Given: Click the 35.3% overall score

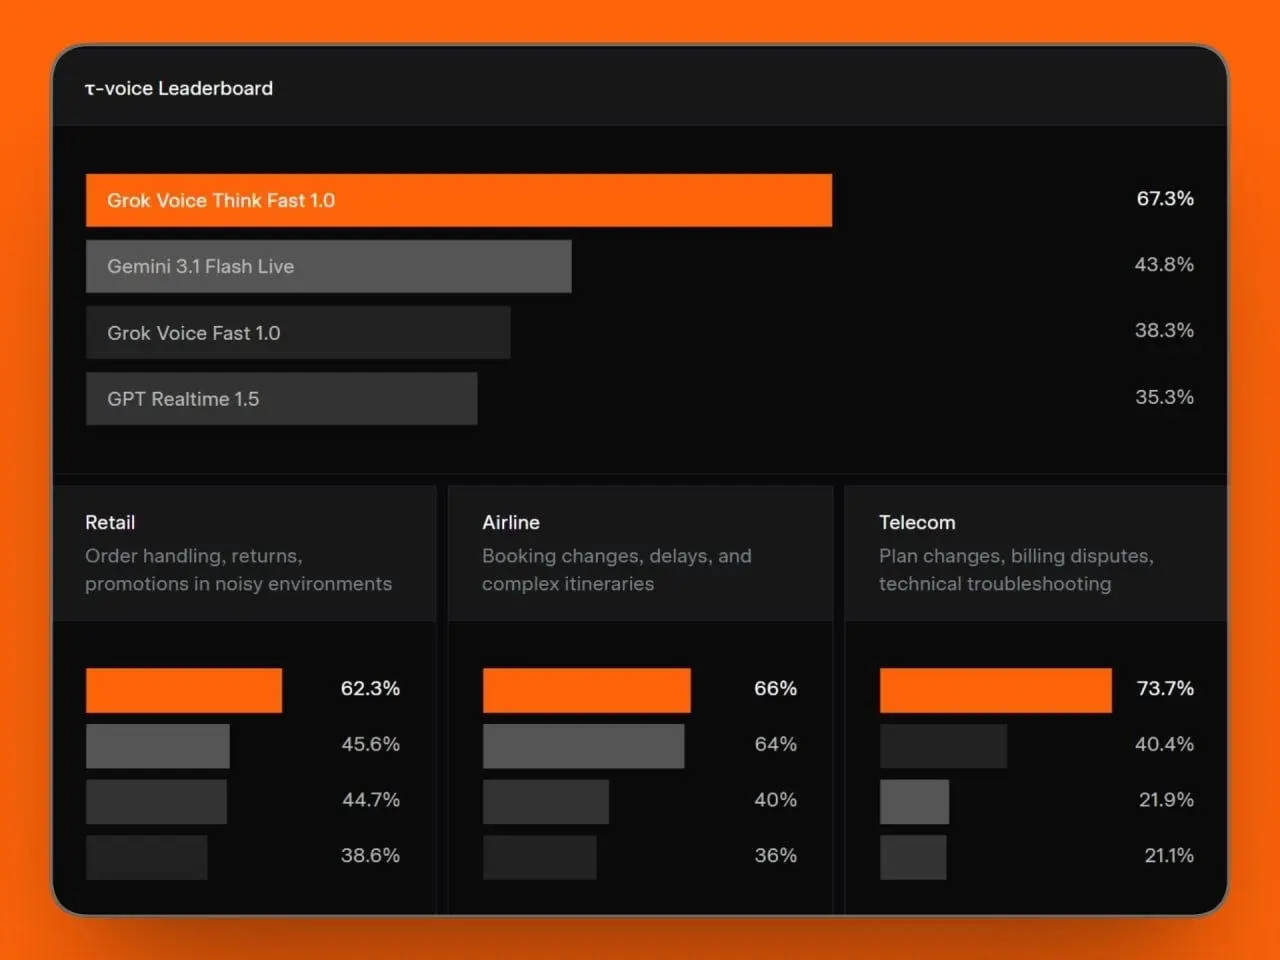Looking at the screenshot, I should 1164,397.
